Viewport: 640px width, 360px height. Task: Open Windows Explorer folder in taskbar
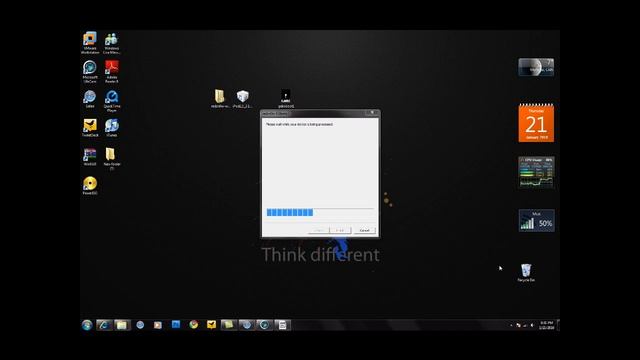[x=122, y=325]
